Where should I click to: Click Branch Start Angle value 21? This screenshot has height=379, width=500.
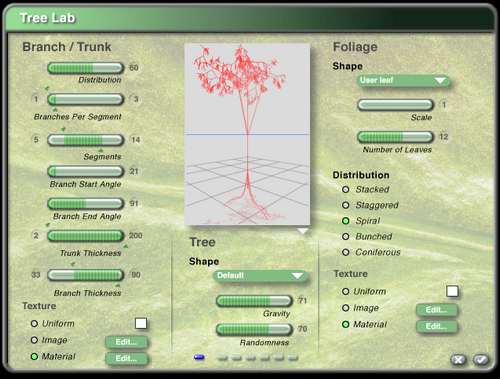coord(134,171)
